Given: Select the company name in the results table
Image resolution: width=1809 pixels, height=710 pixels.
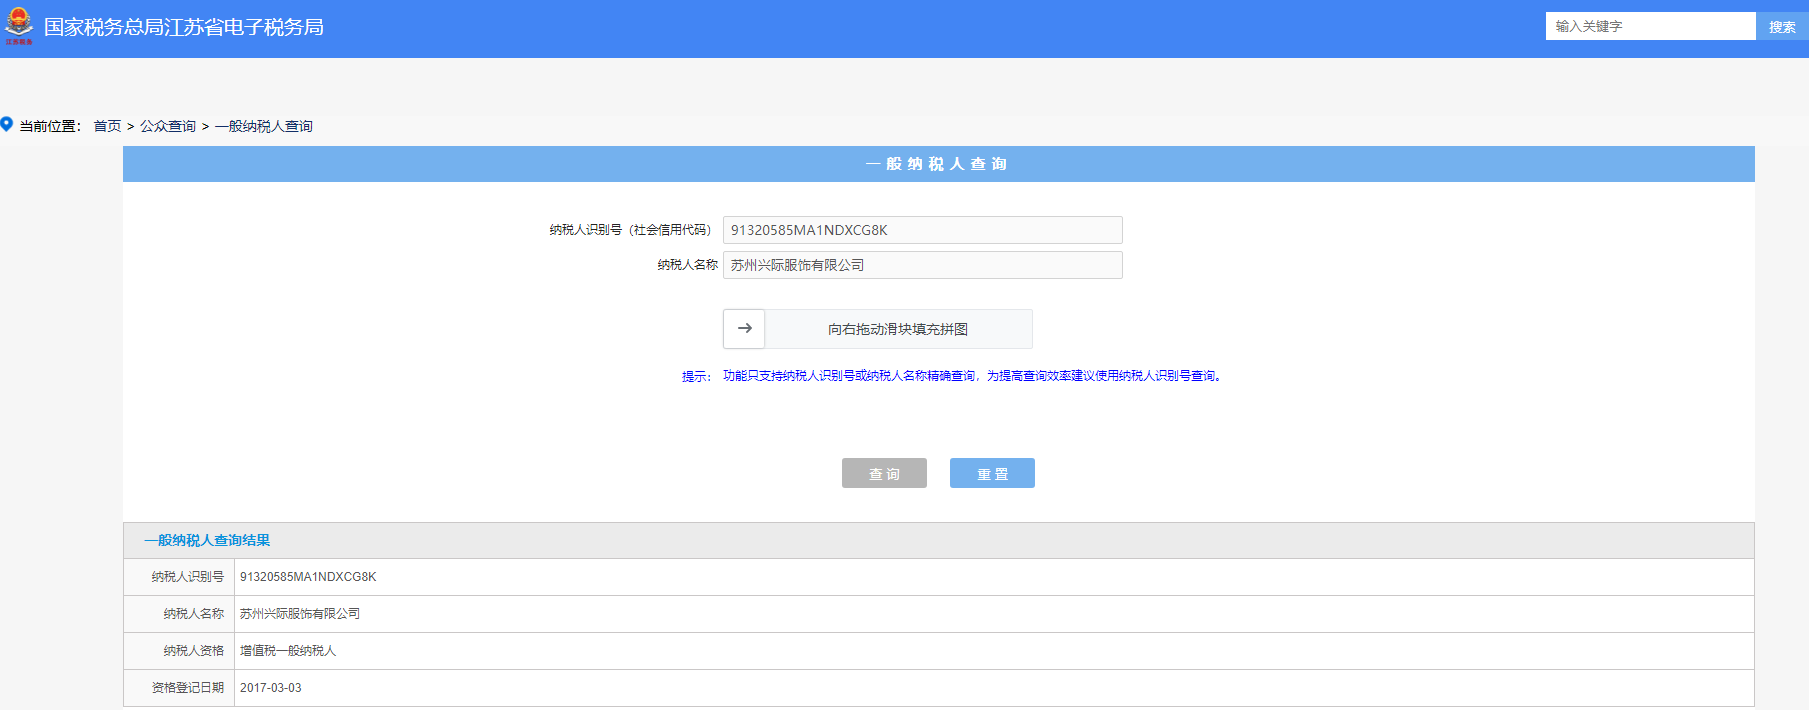Looking at the screenshot, I should [x=300, y=614].
